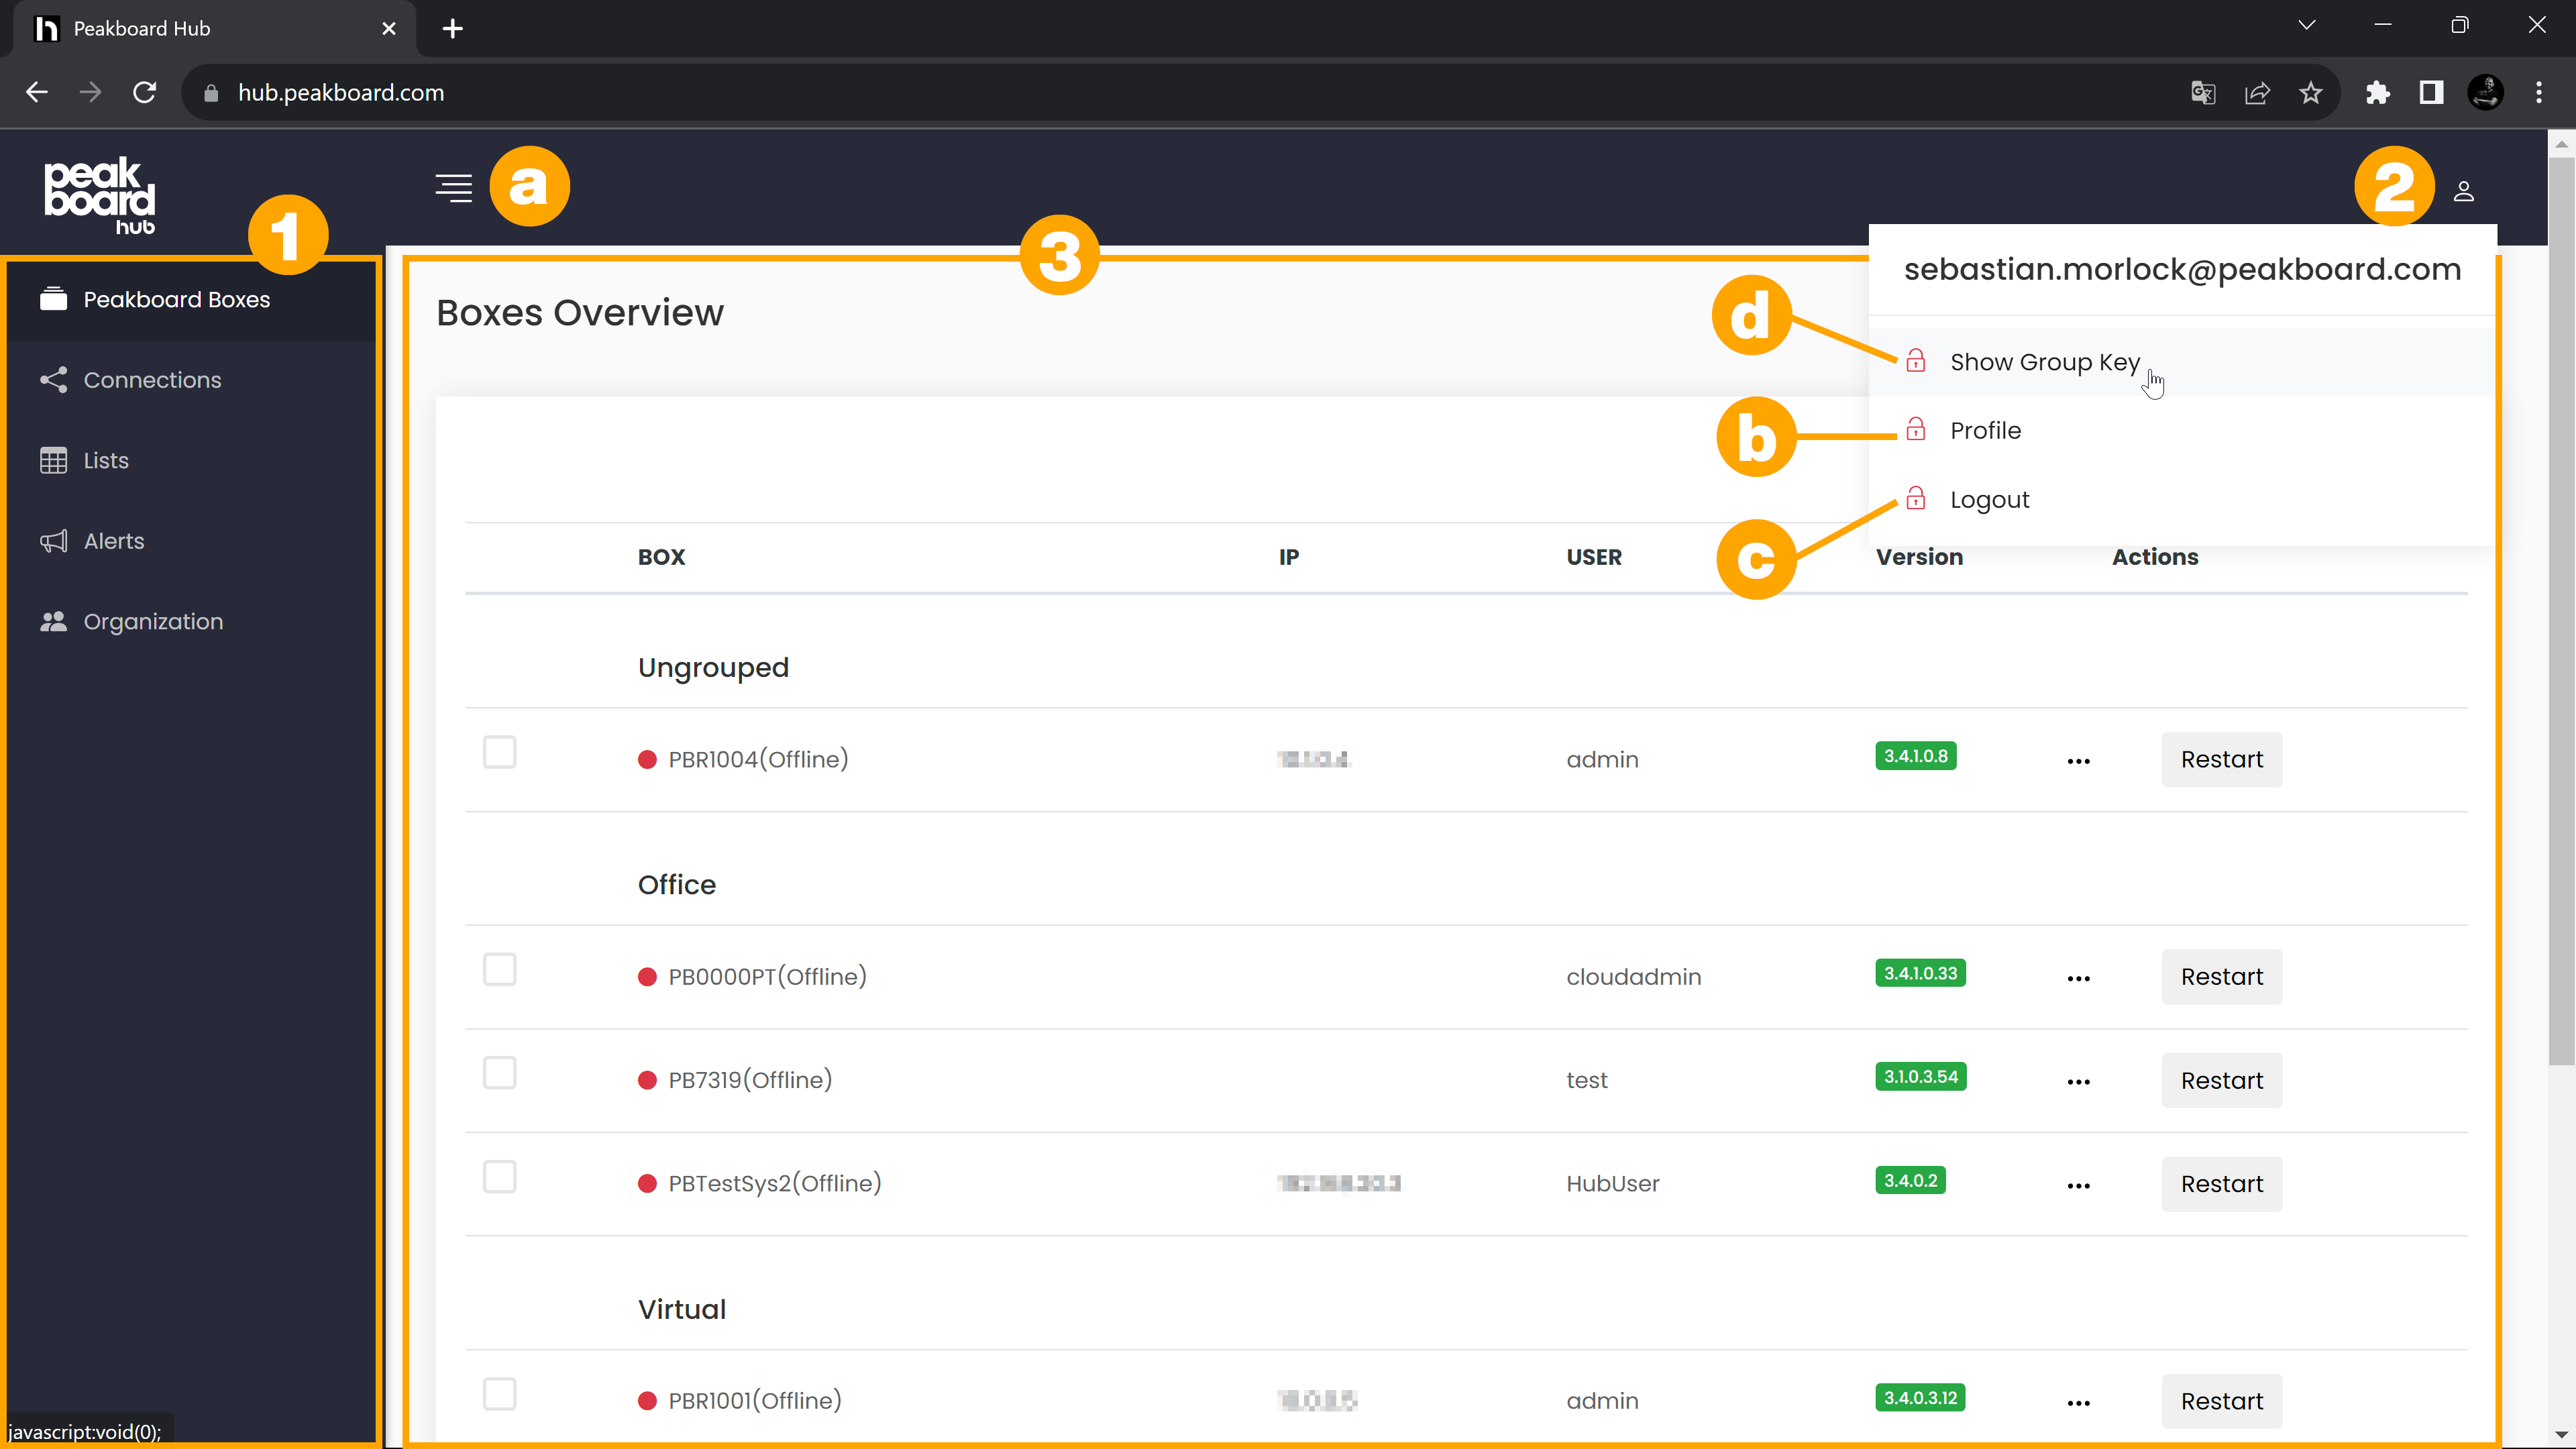This screenshot has height=1449, width=2576.
Task: Open more actions menu for PBR1004
Action: pyautogui.click(x=2078, y=761)
